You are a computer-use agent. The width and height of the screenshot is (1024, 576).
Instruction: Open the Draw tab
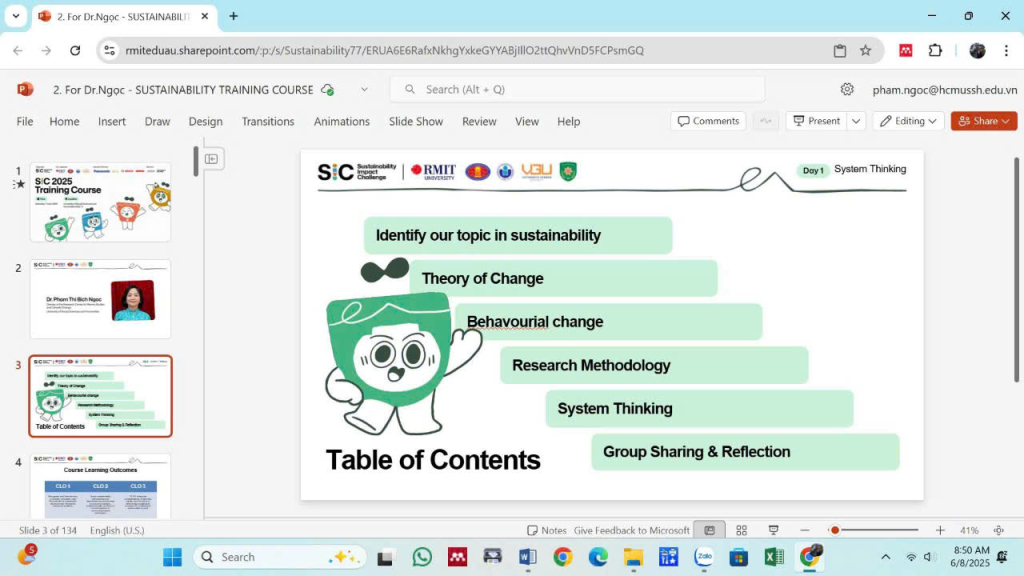(157, 121)
